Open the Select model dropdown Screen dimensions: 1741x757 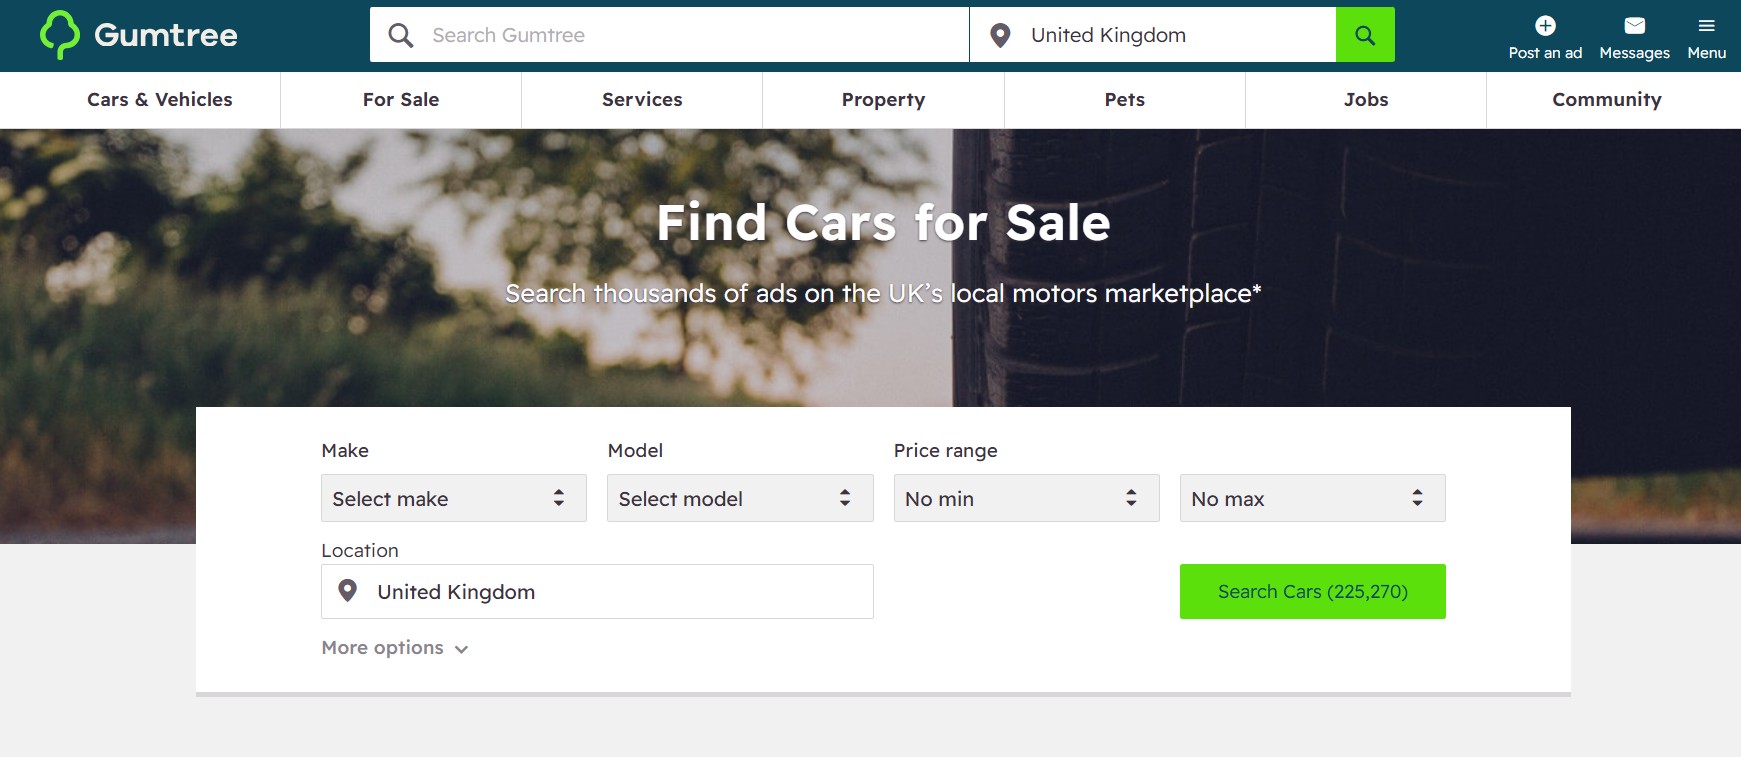(740, 498)
